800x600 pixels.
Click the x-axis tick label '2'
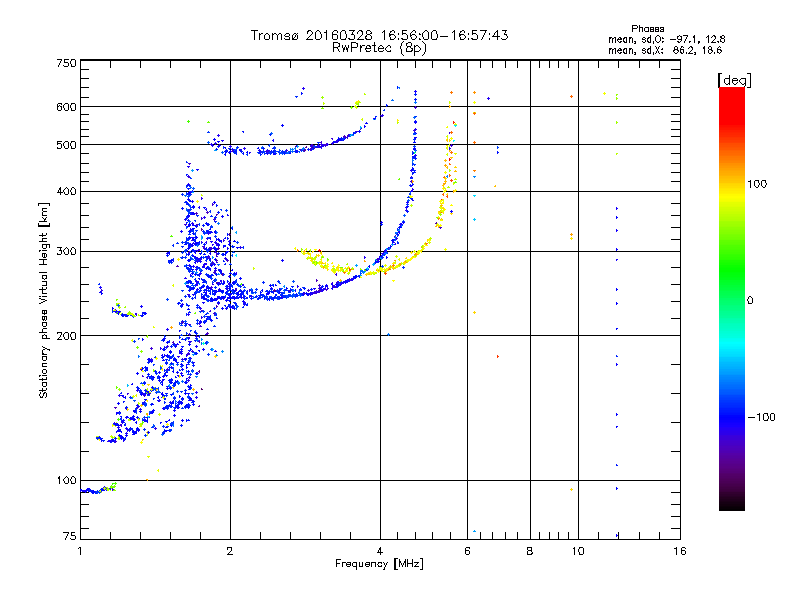click(x=230, y=551)
